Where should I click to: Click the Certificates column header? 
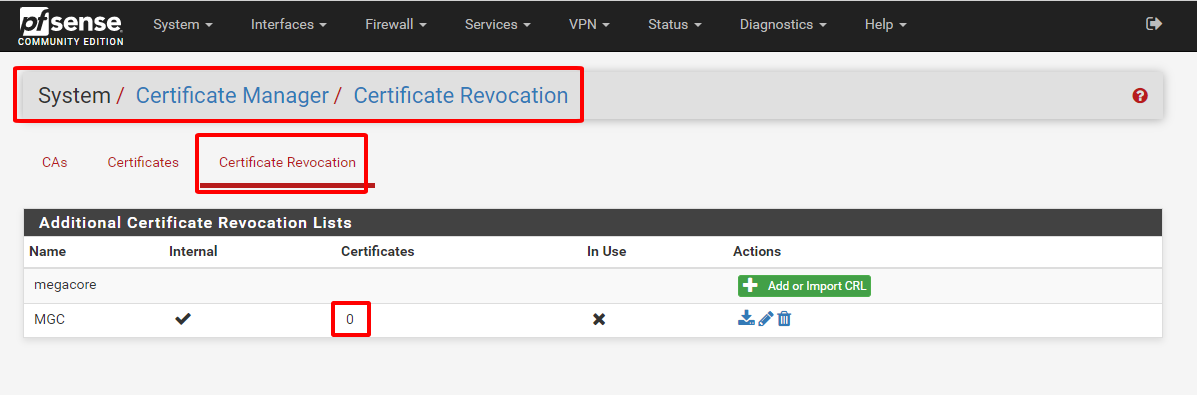[x=378, y=251]
